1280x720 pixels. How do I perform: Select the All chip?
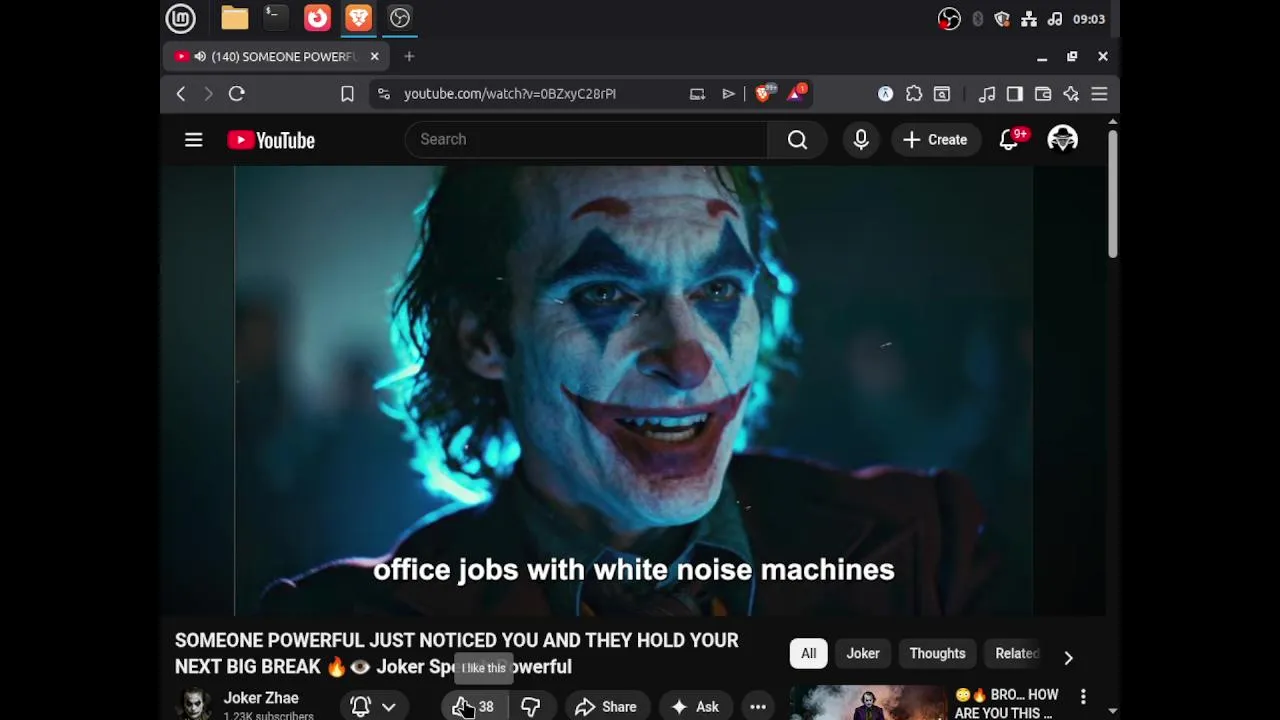(x=808, y=654)
